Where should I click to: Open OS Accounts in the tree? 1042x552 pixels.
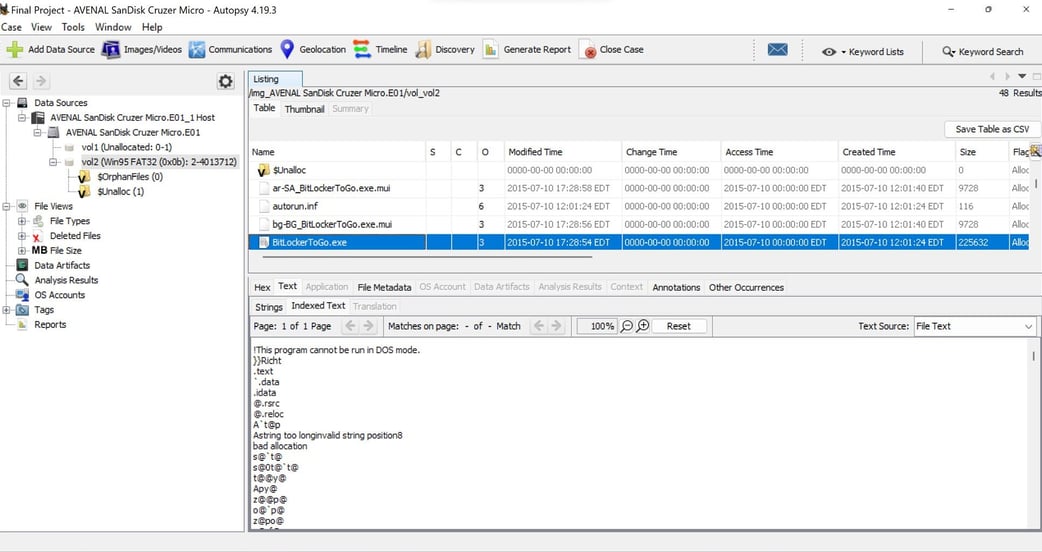point(60,295)
